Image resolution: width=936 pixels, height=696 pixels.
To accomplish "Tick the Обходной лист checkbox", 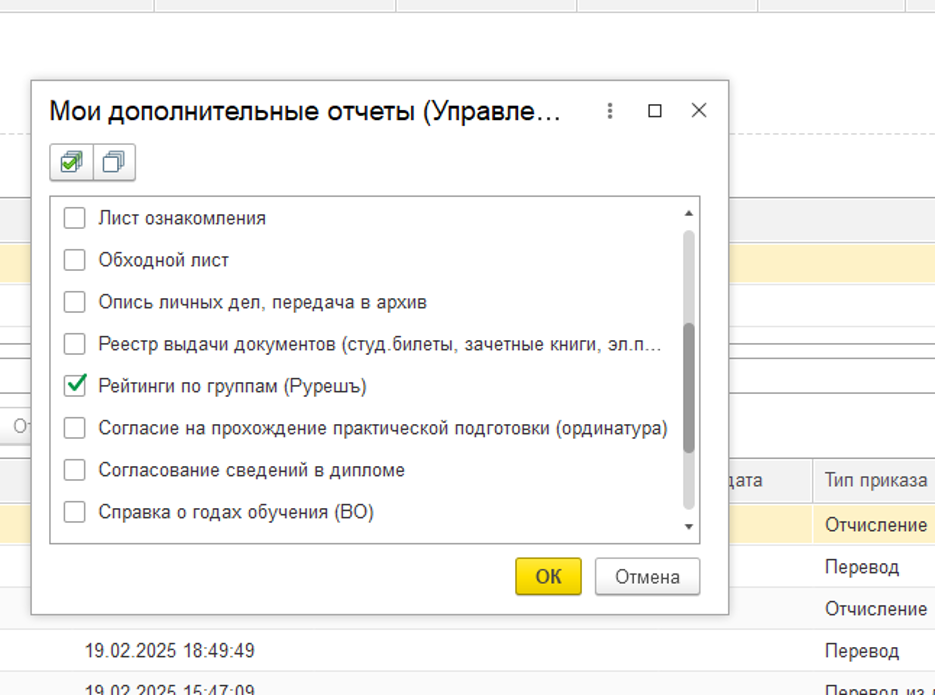I will (75, 260).
